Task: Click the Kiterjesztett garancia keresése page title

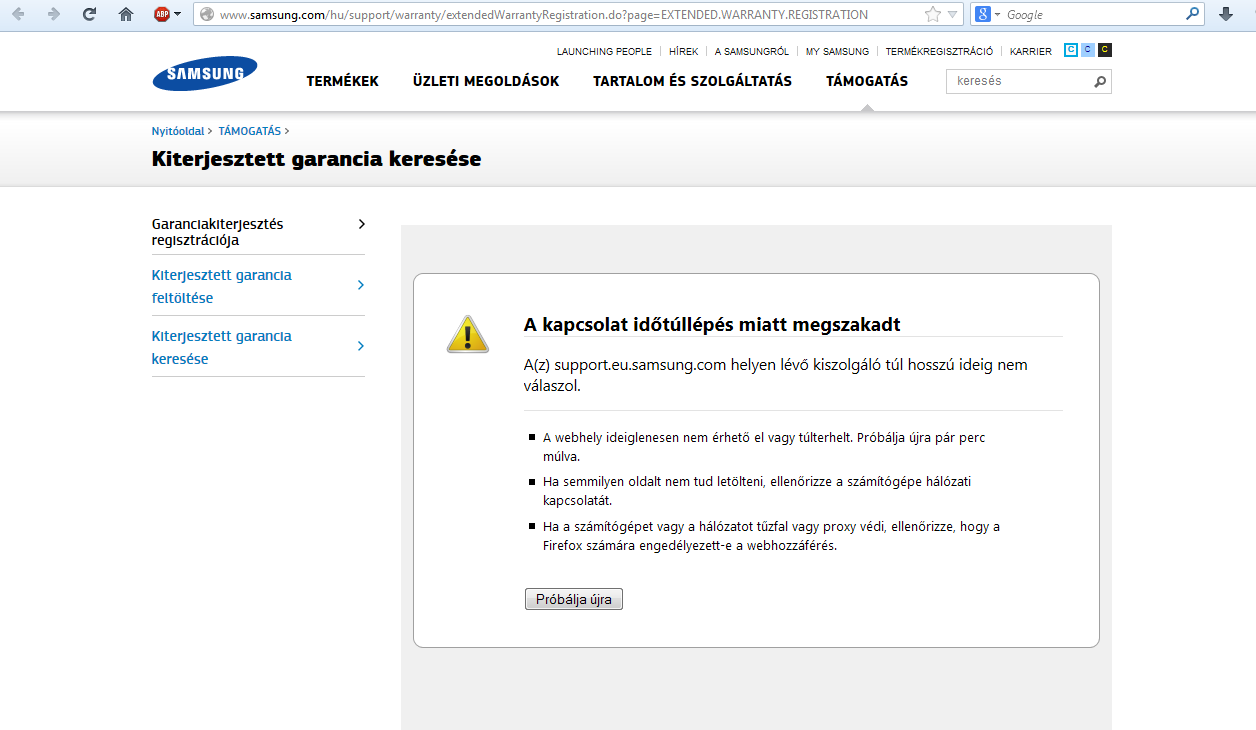Action: (x=316, y=159)
